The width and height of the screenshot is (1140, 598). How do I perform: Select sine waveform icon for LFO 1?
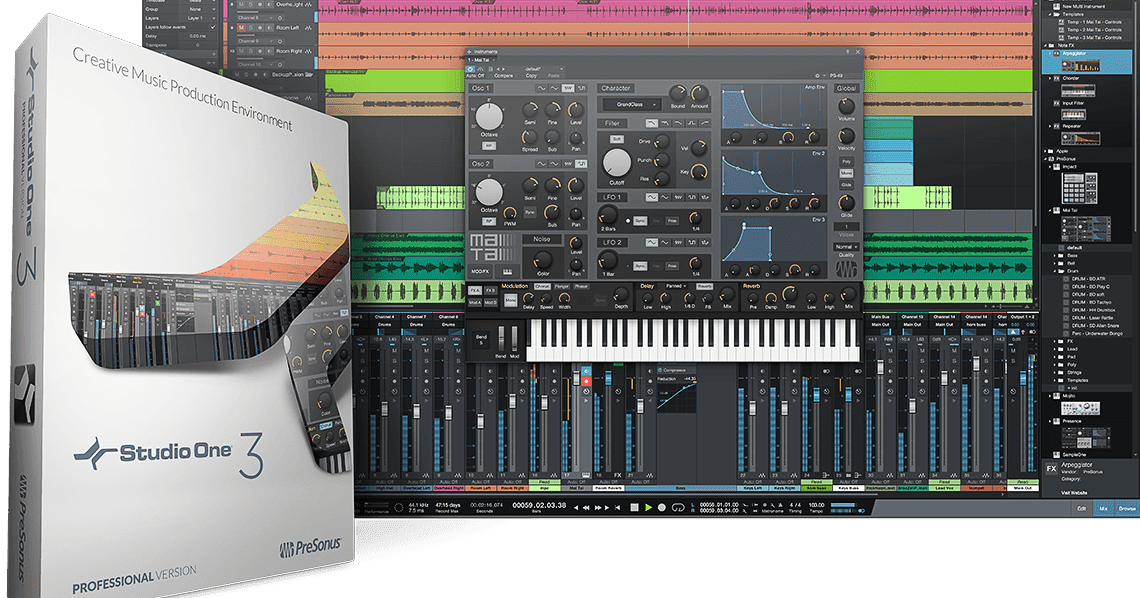[x=651, y=198]
